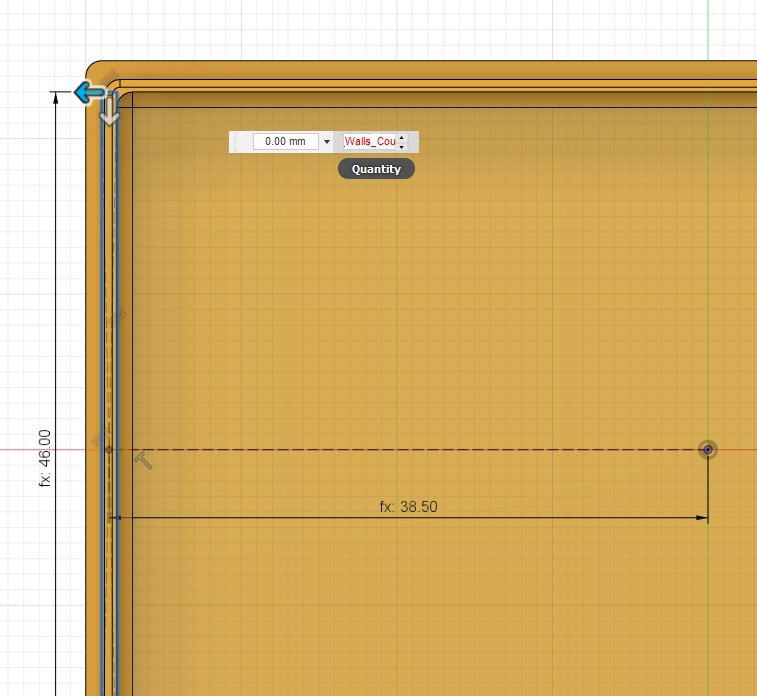Screen dimensions: 757x696
Task: Click the blue left-pointing pattern direction arrow
Action: tap(89, 92)
